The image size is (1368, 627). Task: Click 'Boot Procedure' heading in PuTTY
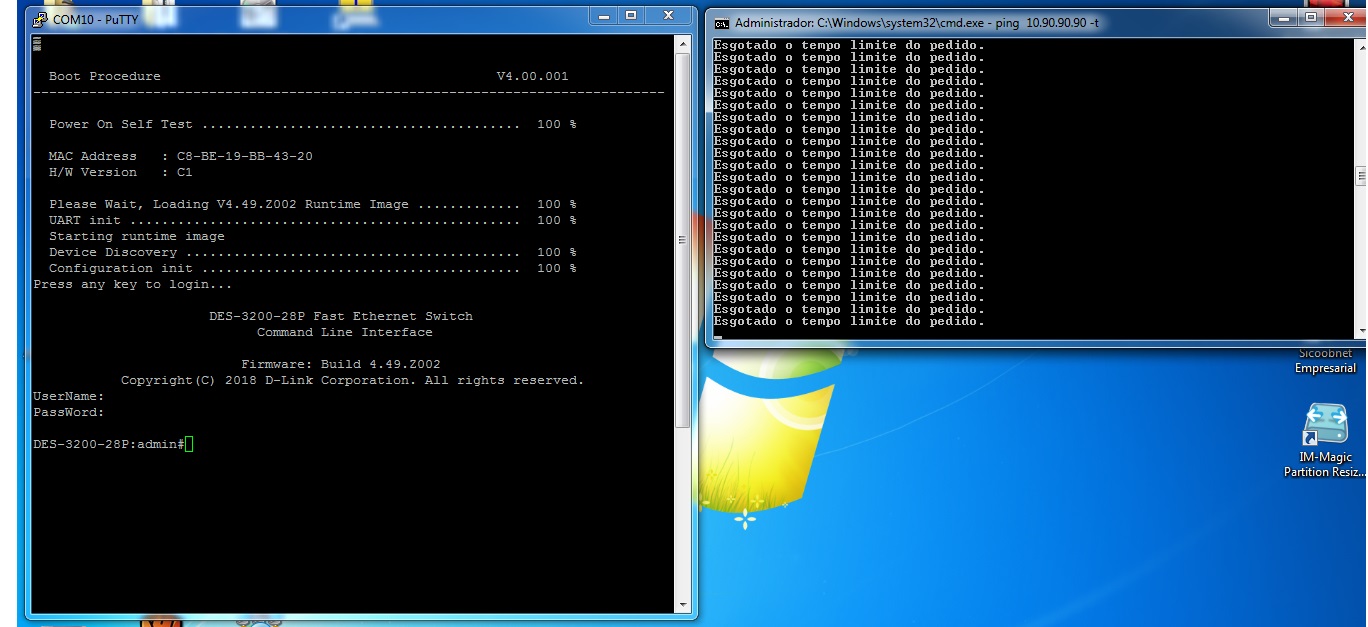point(105,76)
